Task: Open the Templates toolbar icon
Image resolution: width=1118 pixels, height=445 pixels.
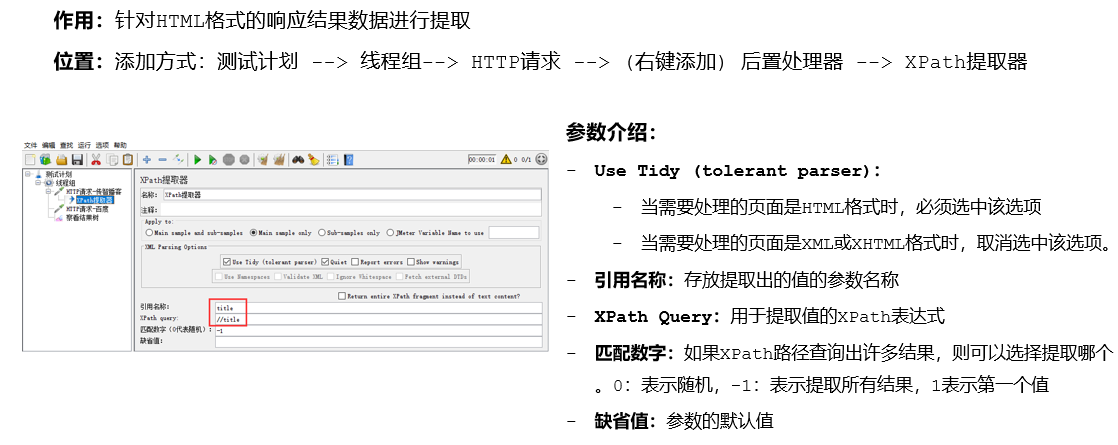Action: 45,160
